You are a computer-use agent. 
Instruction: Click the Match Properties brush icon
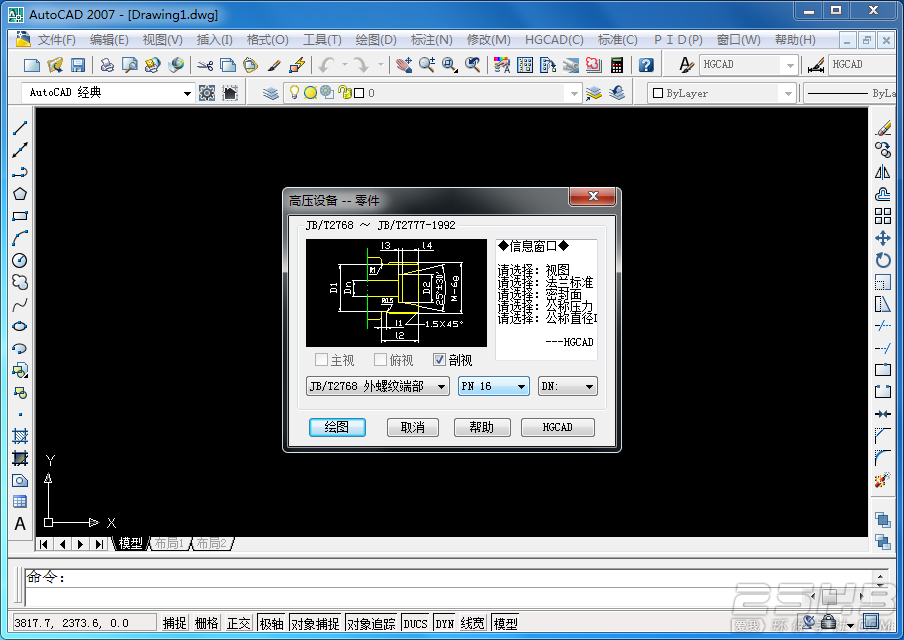(x=274, y=65)
